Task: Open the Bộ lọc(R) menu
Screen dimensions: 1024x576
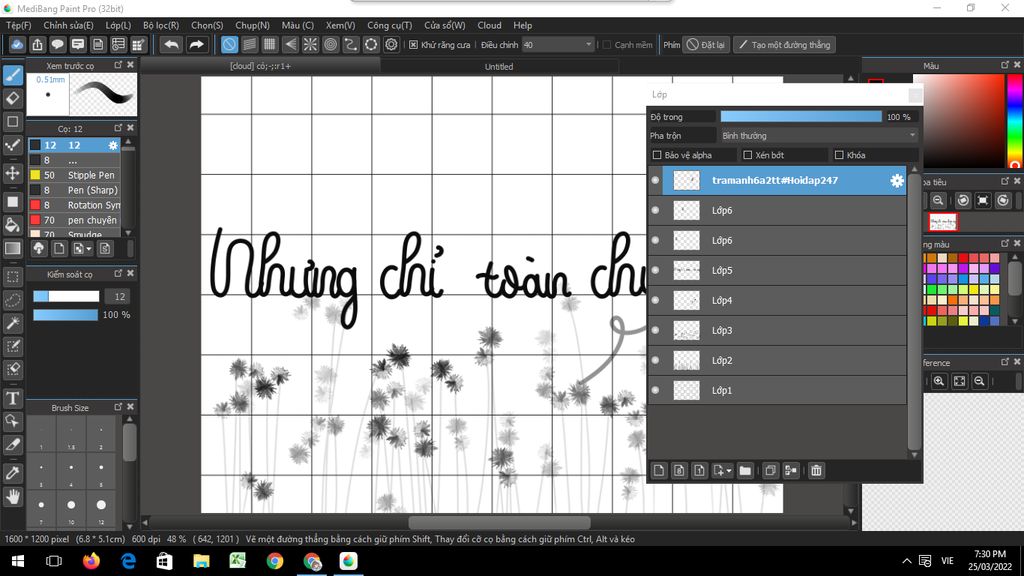Action: point(161,25)
